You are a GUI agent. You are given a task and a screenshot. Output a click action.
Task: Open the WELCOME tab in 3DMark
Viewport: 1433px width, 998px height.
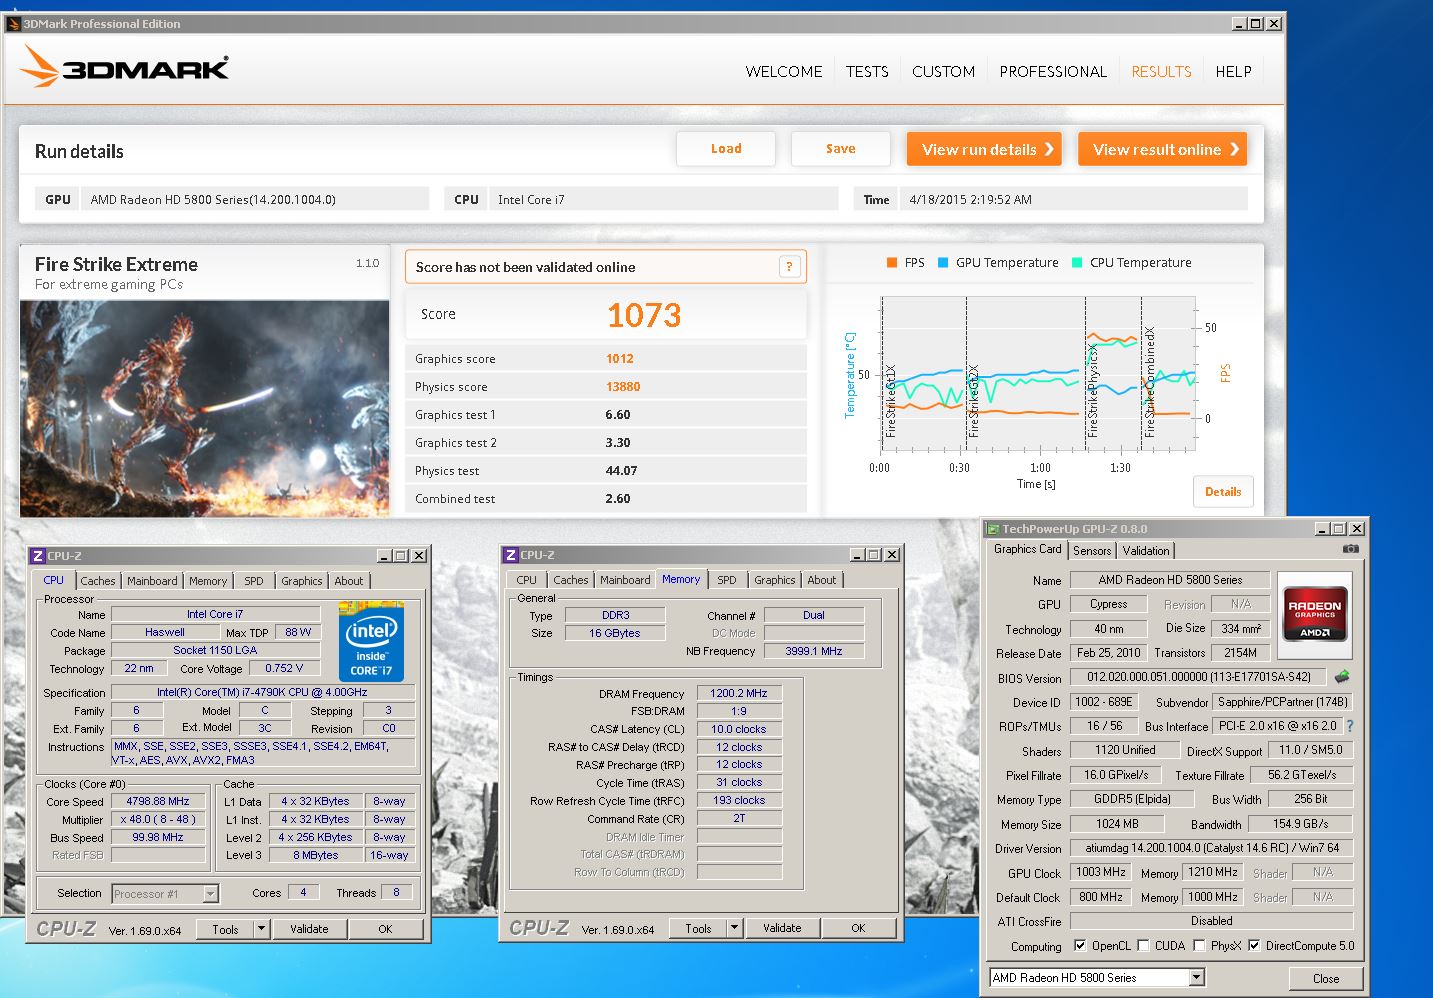click(784, 72)
